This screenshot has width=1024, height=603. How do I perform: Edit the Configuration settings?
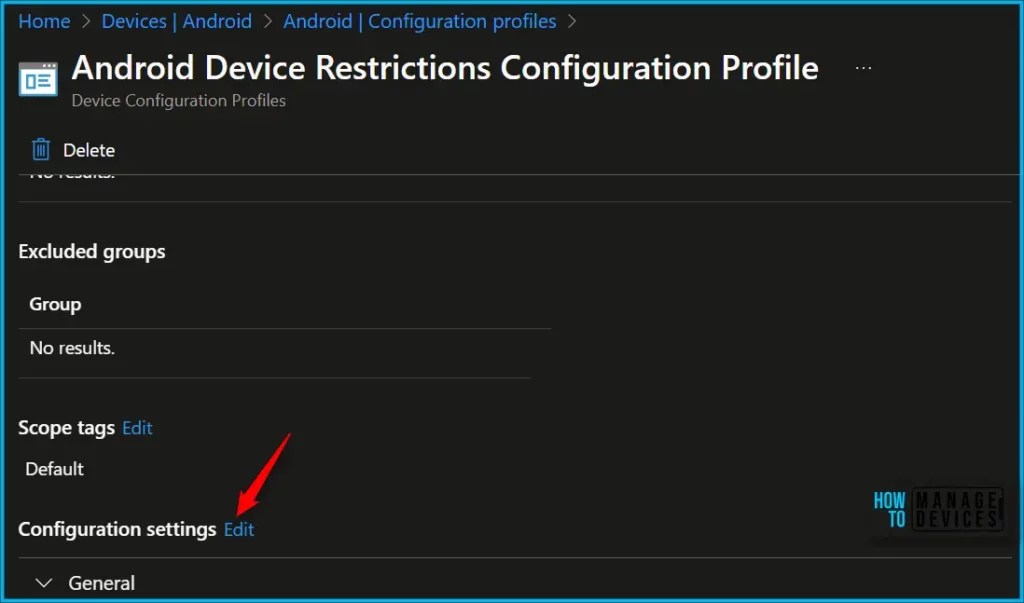point(238,529)
